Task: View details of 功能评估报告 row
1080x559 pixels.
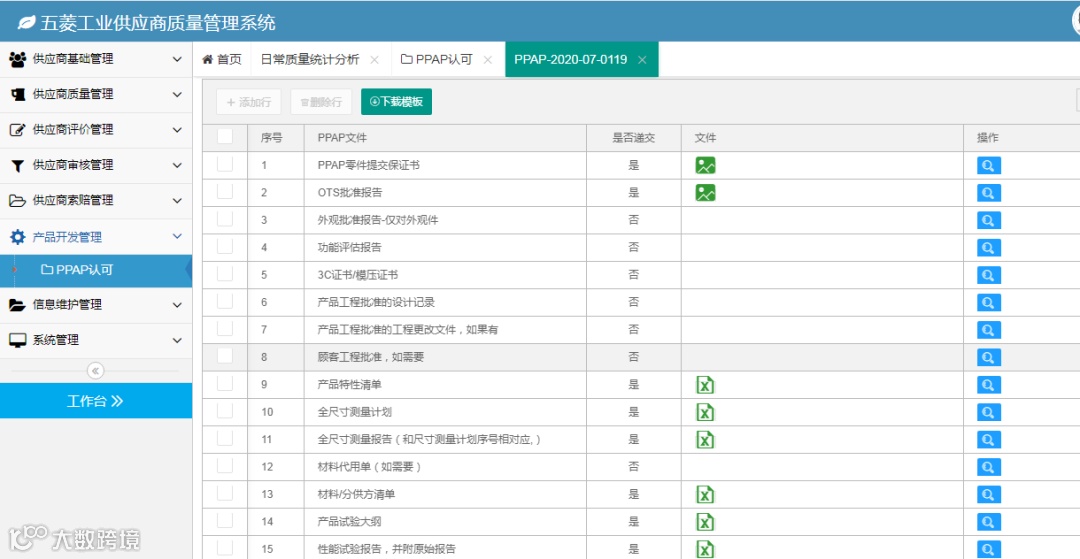Action: click(988, 248)
